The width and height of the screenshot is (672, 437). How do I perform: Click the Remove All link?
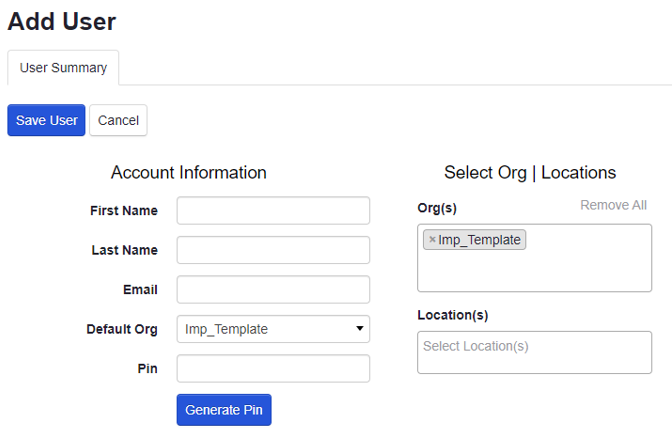click(x=613, y=205)
